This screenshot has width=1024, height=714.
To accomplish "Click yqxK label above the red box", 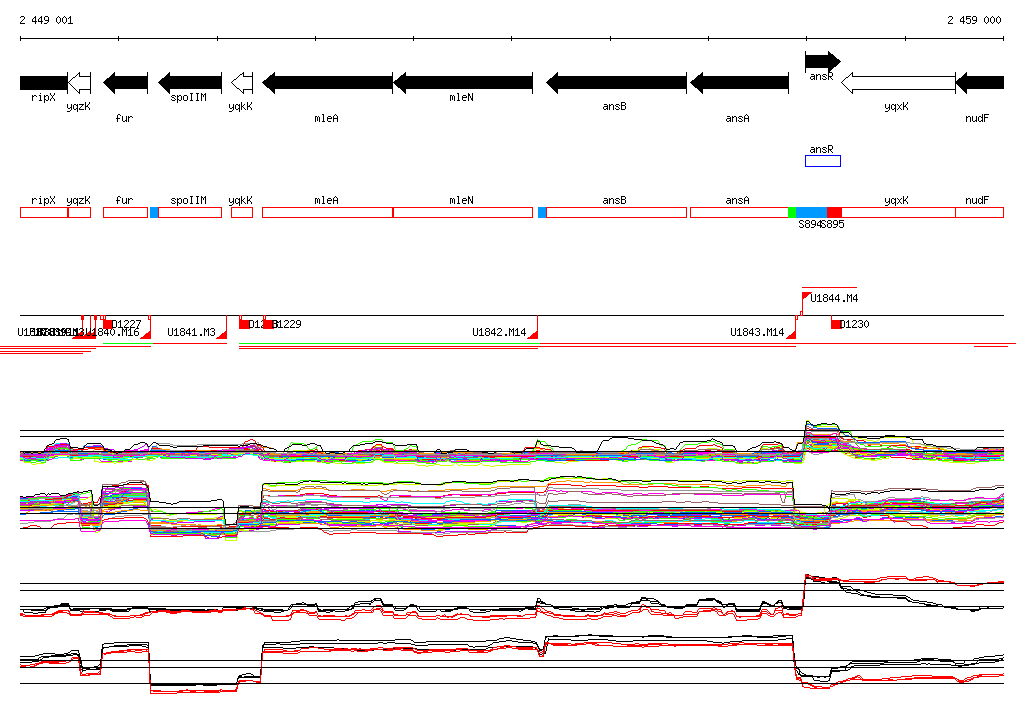I will (896, 201).
